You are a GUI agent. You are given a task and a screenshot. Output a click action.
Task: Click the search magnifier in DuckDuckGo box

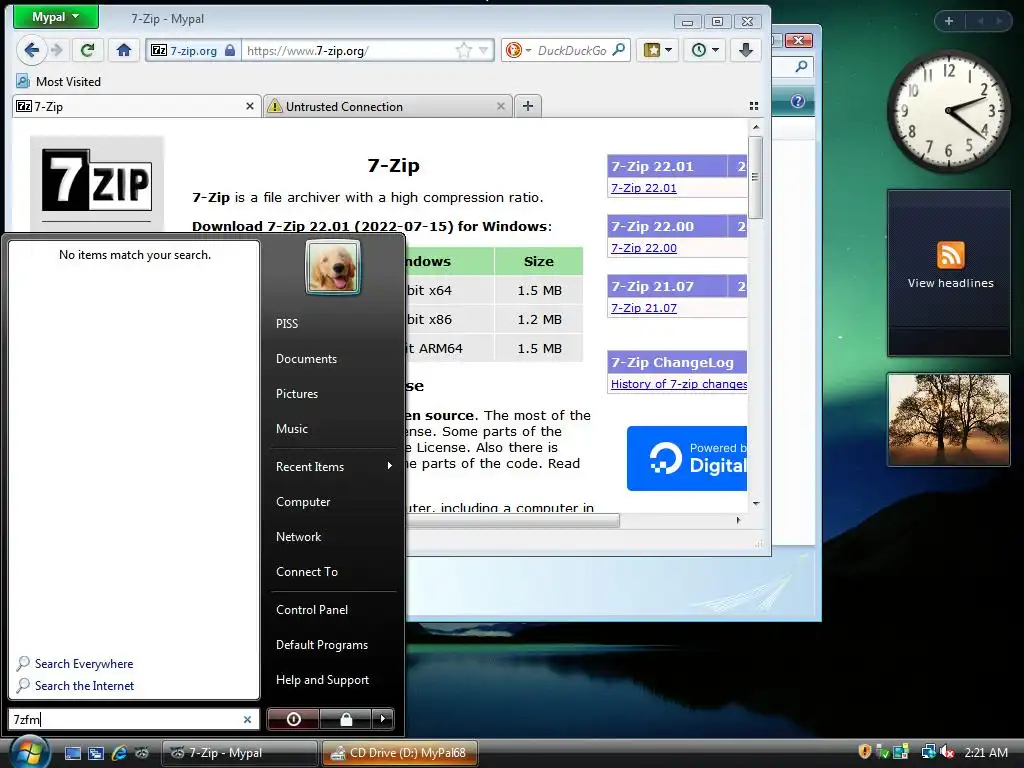pos(619,50)
